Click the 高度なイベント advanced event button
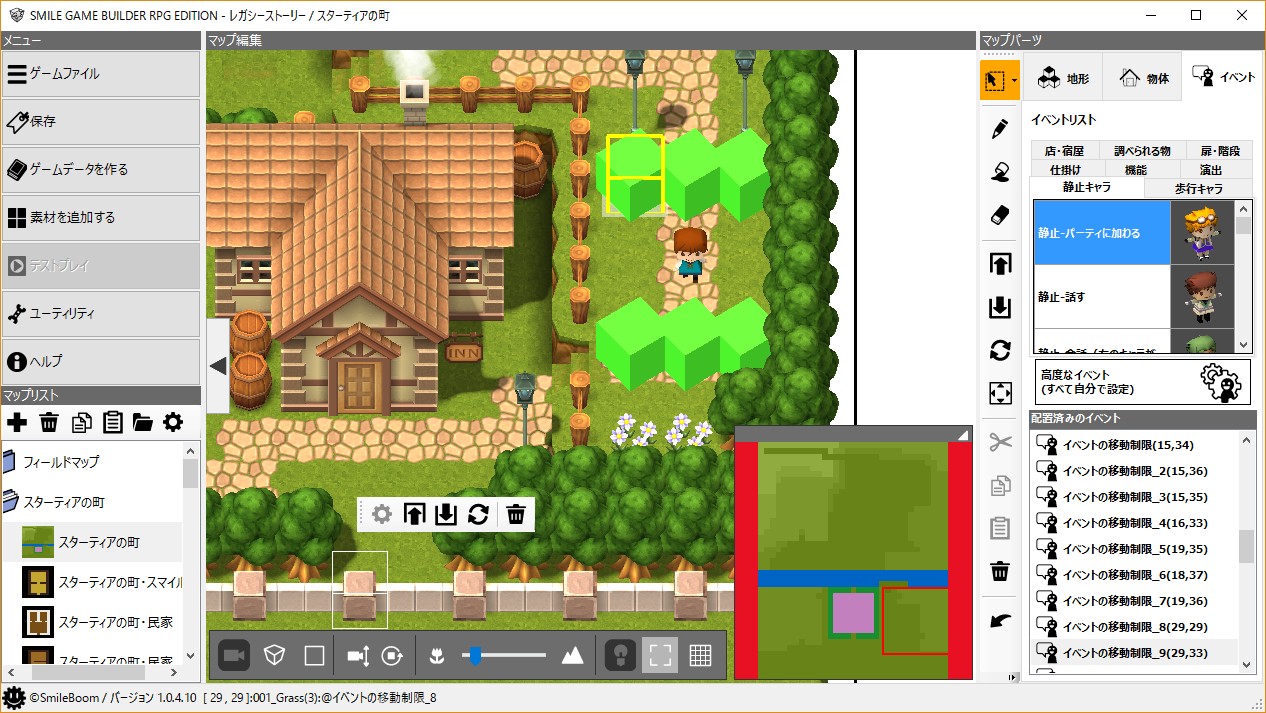Screen dimensions: 1266x713 [1142, 381]
